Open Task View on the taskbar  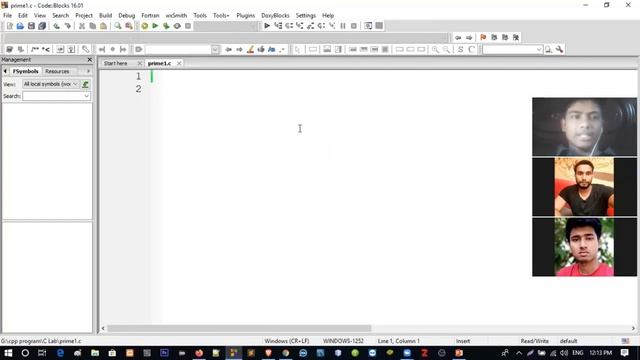[x=42, y=353]
